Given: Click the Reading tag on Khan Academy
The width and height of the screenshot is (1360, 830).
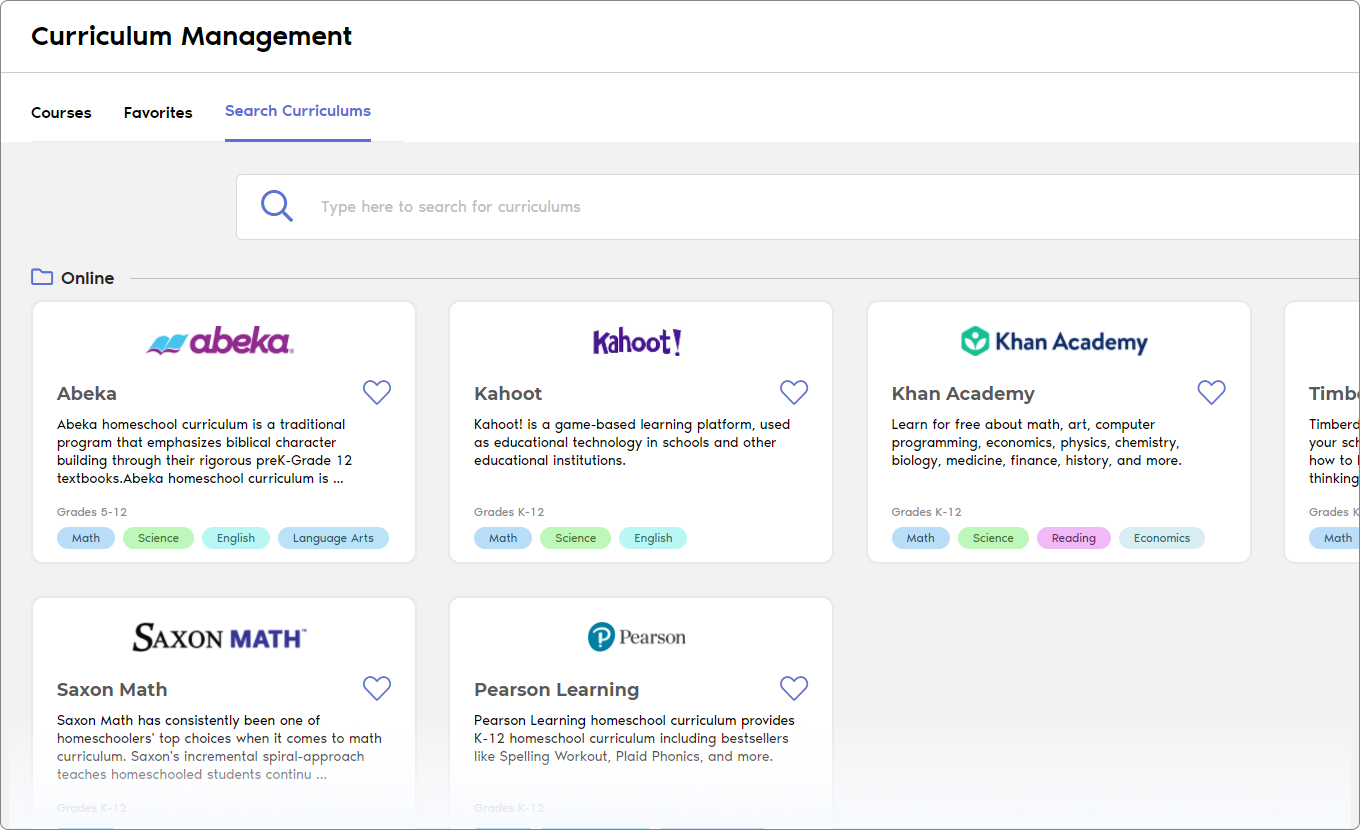Looking at the screenshot, I should click(1074, 538).
